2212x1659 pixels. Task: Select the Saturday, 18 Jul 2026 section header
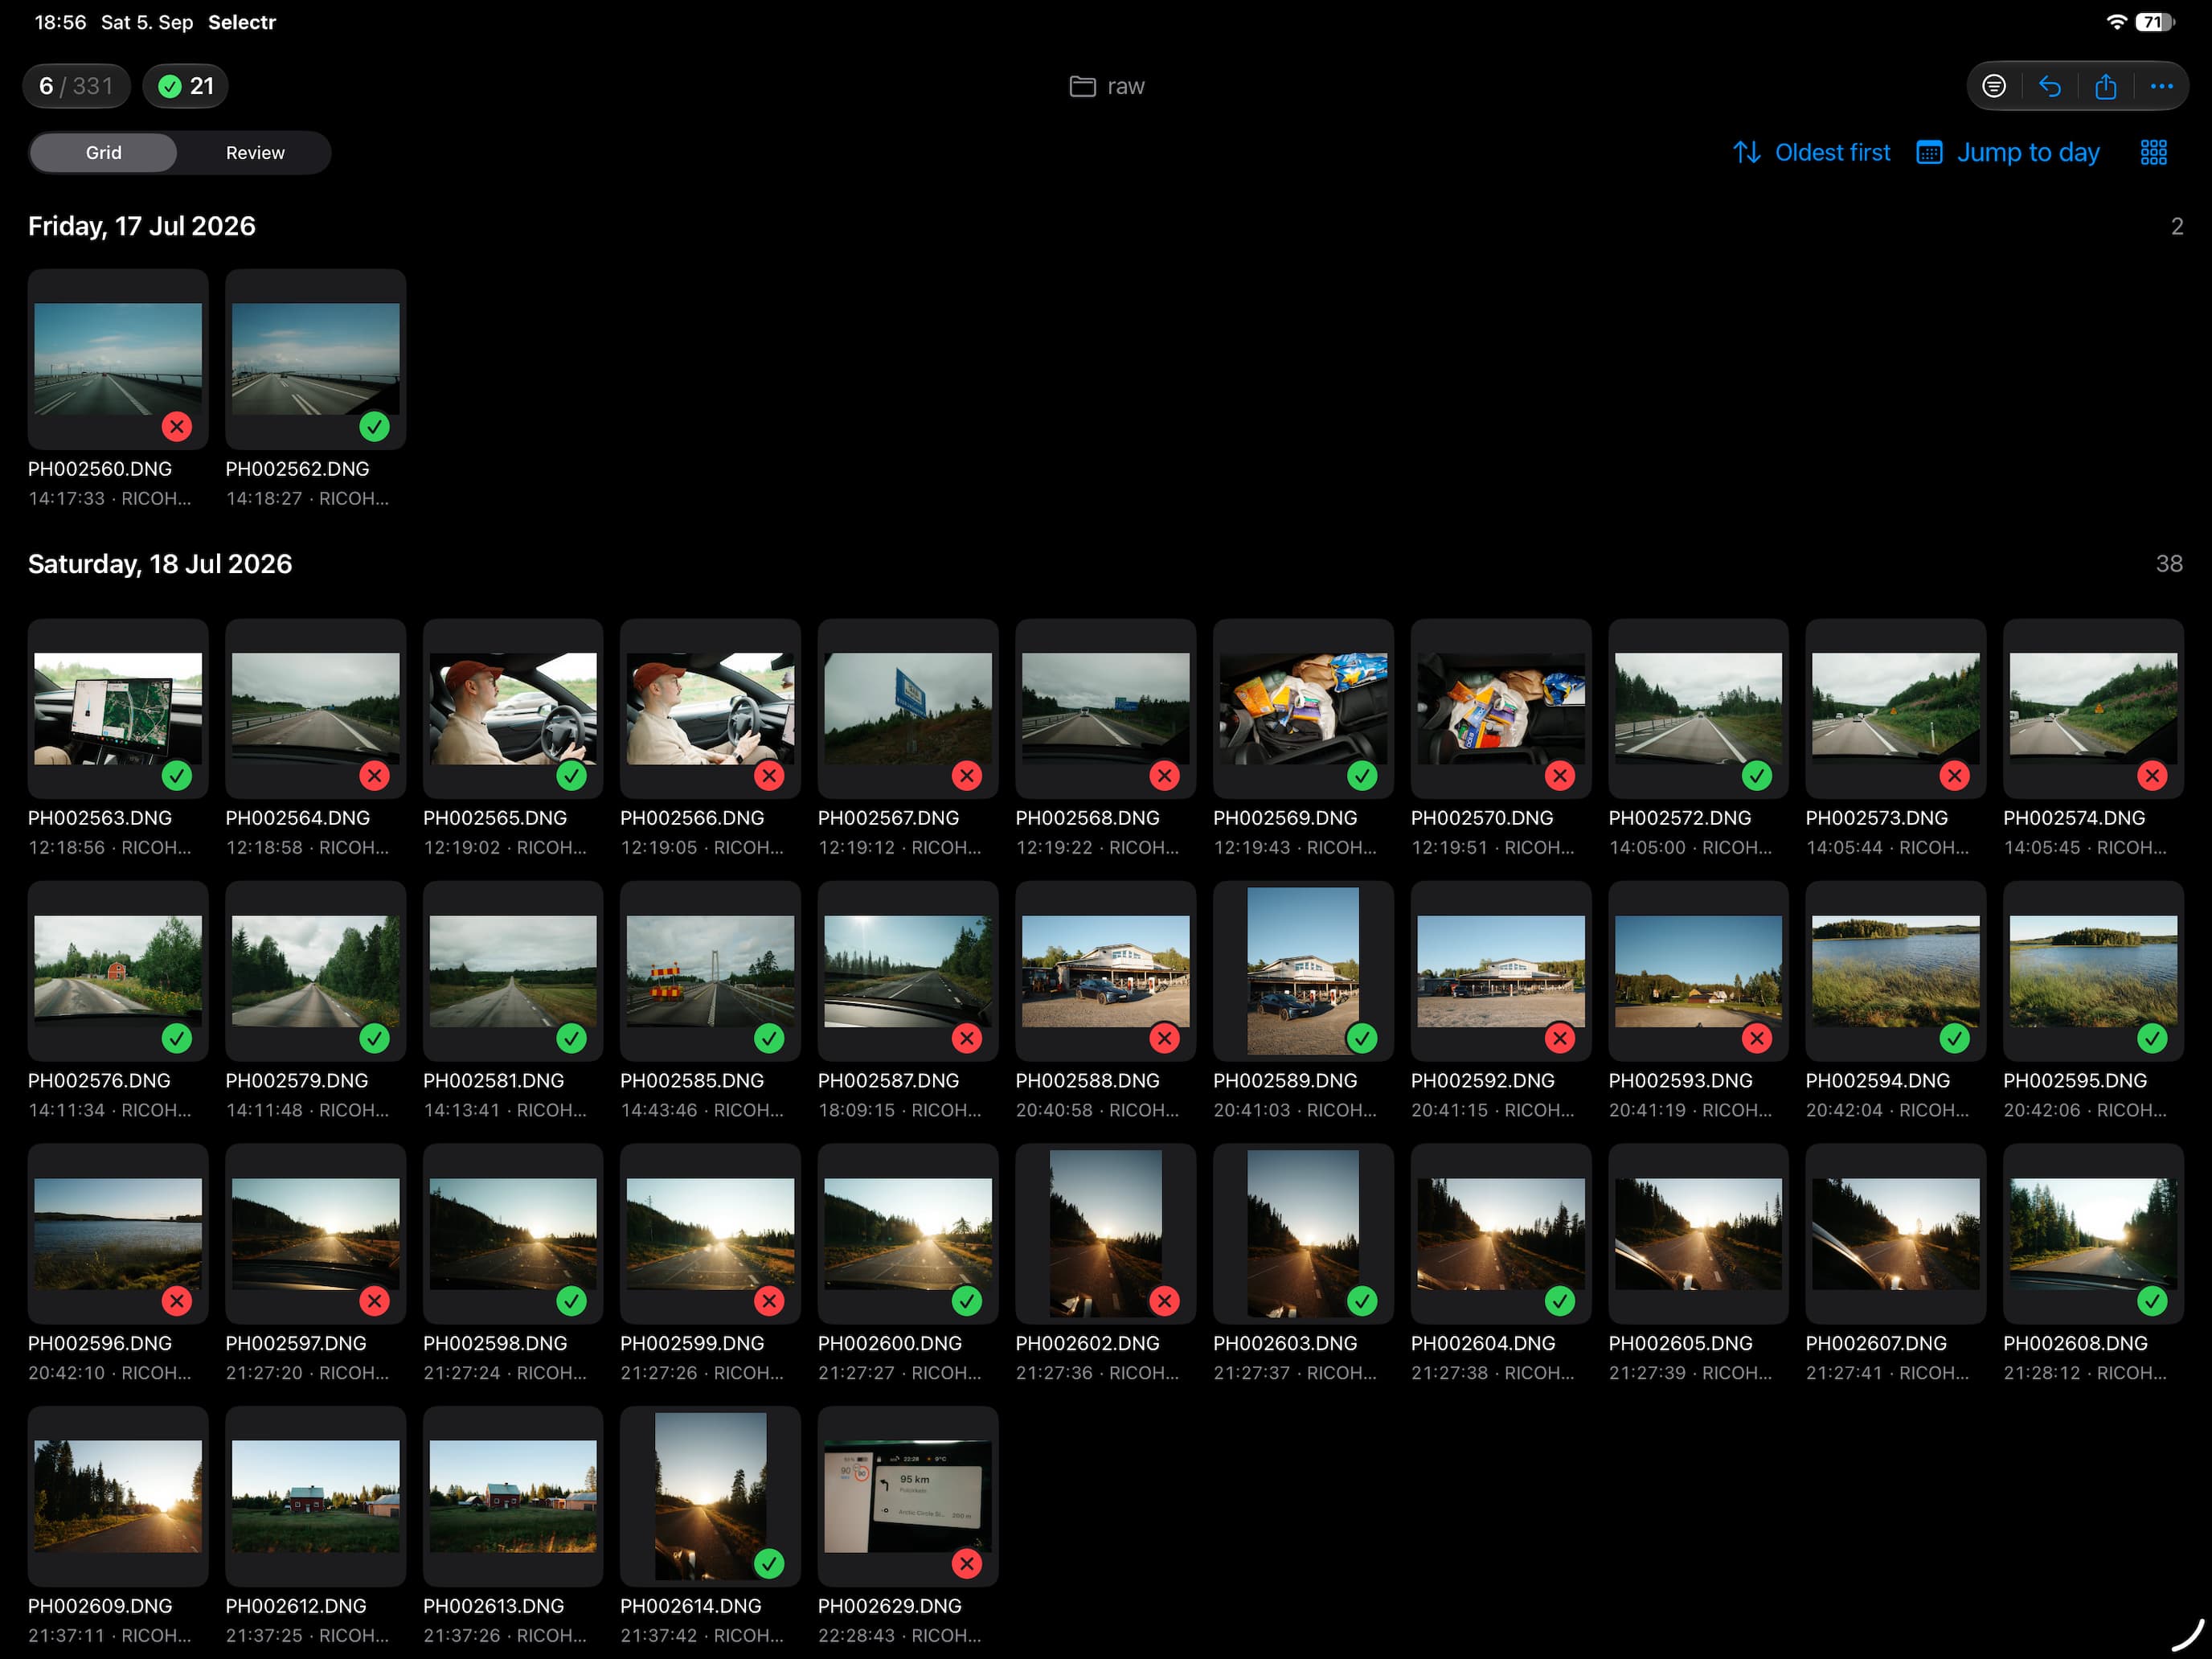(x=160, y=564)
